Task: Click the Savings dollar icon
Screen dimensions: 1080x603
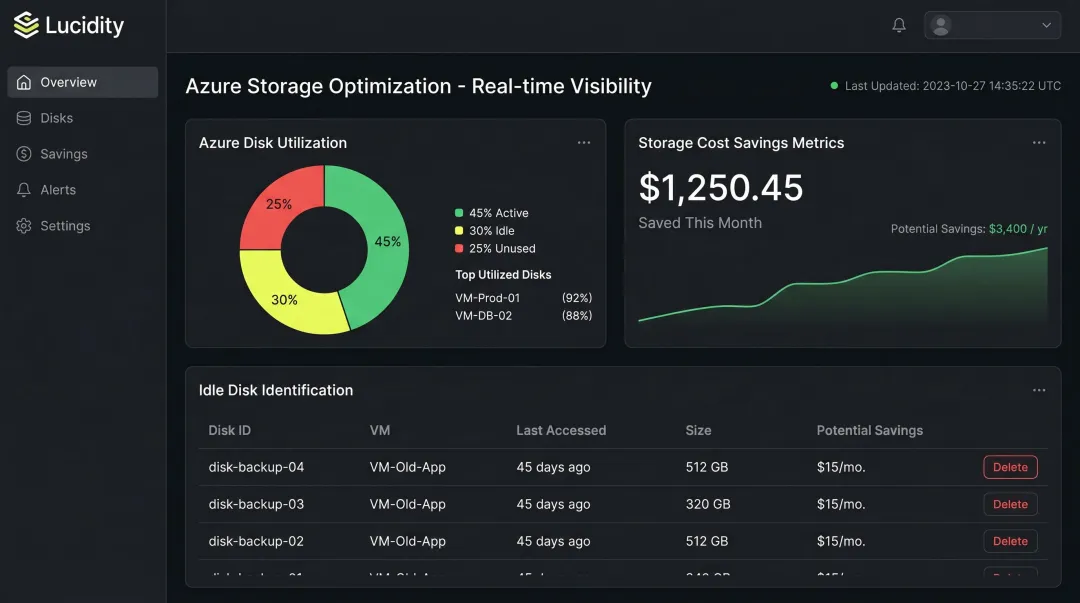Action: pos(24,154)
